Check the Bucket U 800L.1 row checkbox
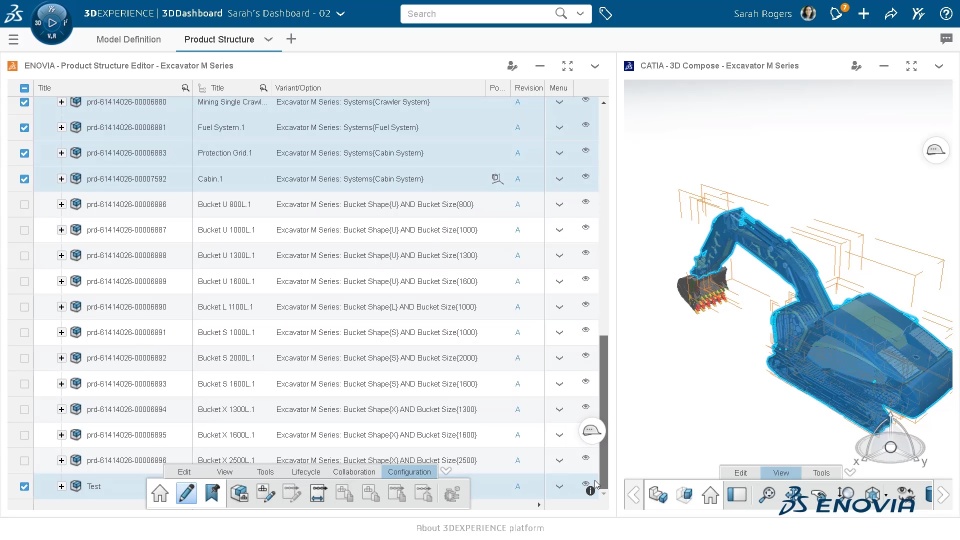The image size is (960, 540). point(24,204)
